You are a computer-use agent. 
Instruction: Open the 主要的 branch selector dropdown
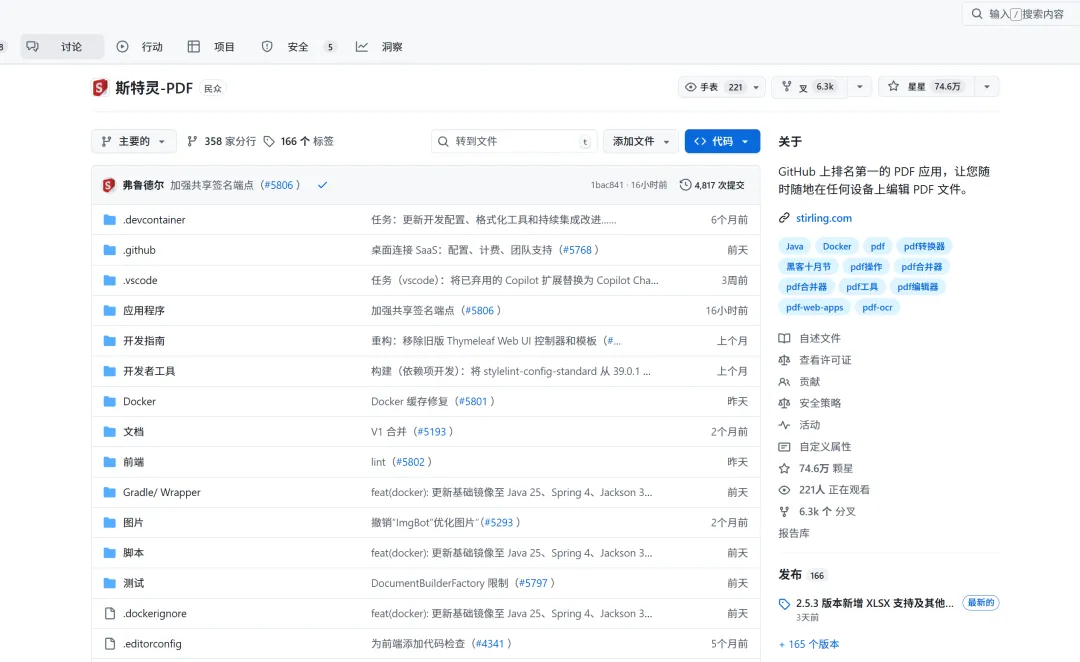tap(134, 141)
